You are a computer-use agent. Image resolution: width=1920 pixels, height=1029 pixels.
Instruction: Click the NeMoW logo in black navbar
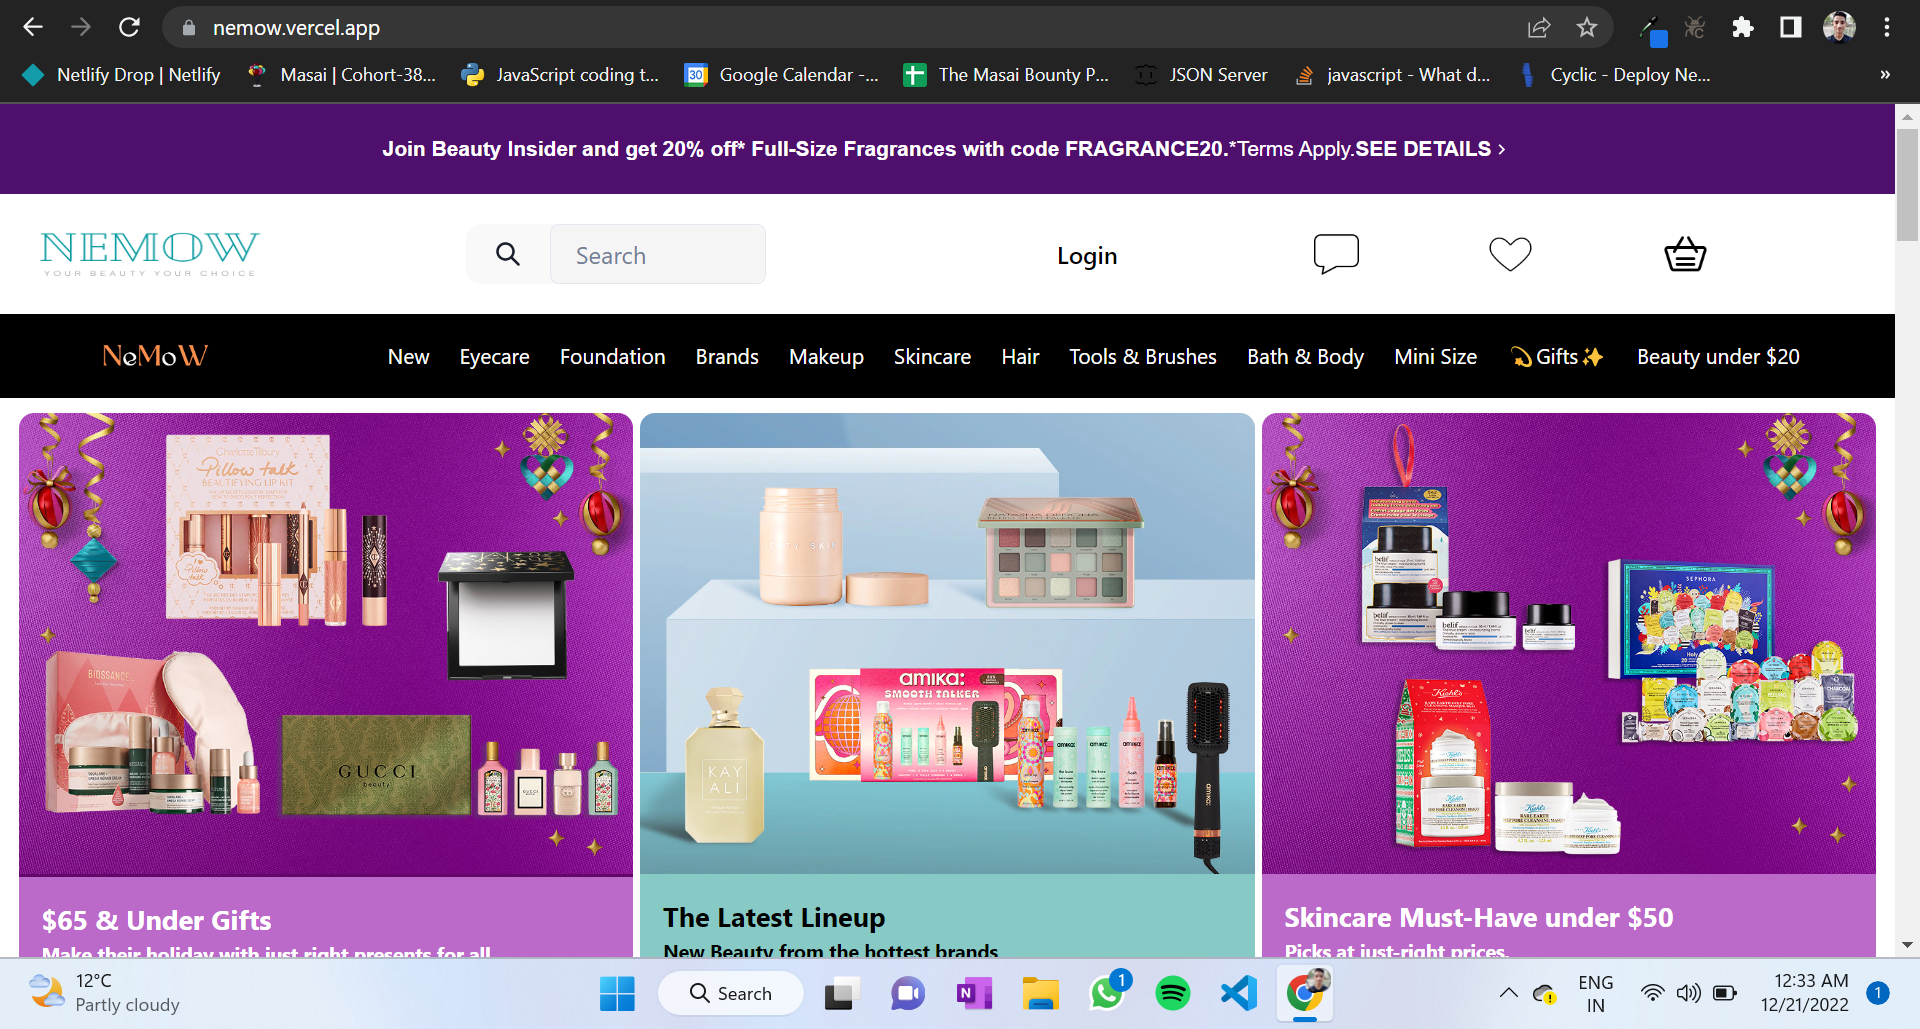(x=155, y=356)
